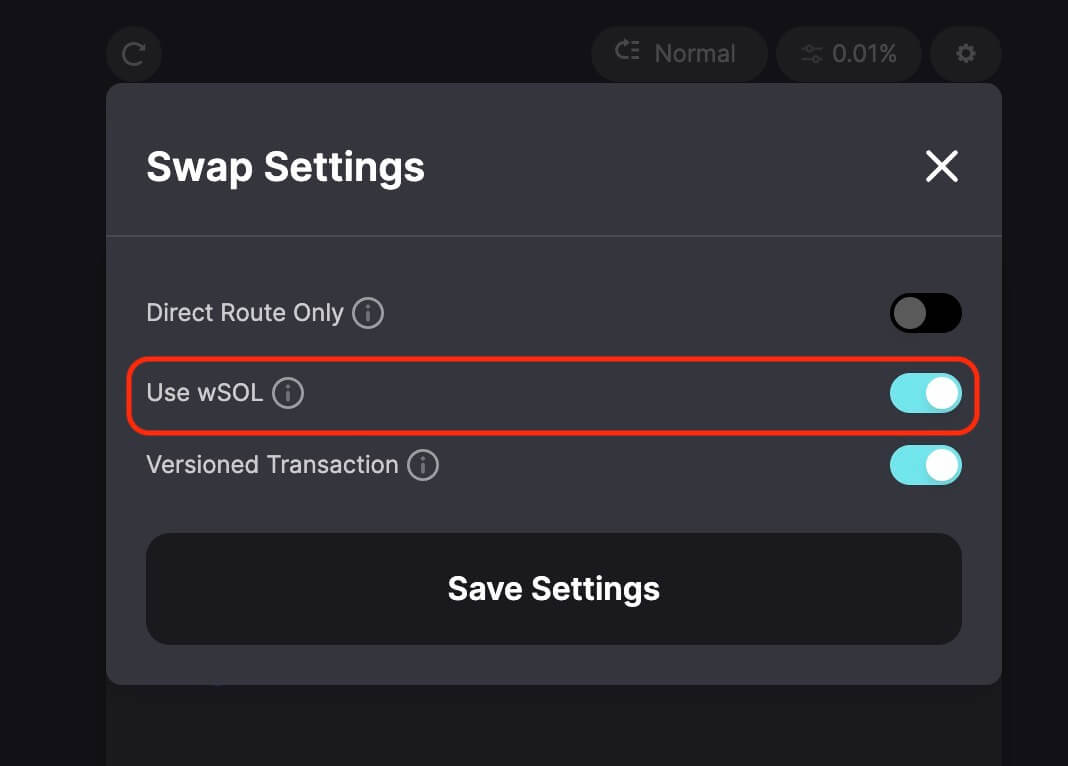
Task: Click the word Normal in top bar
Action: point(695,54)
